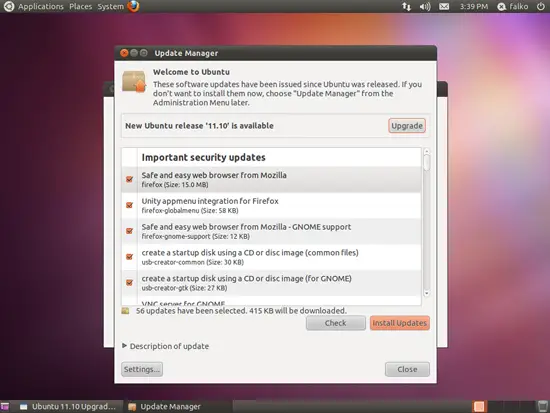Click the Ubuntu logo in the top panel
550x413 pixels.
pos(8,6)
